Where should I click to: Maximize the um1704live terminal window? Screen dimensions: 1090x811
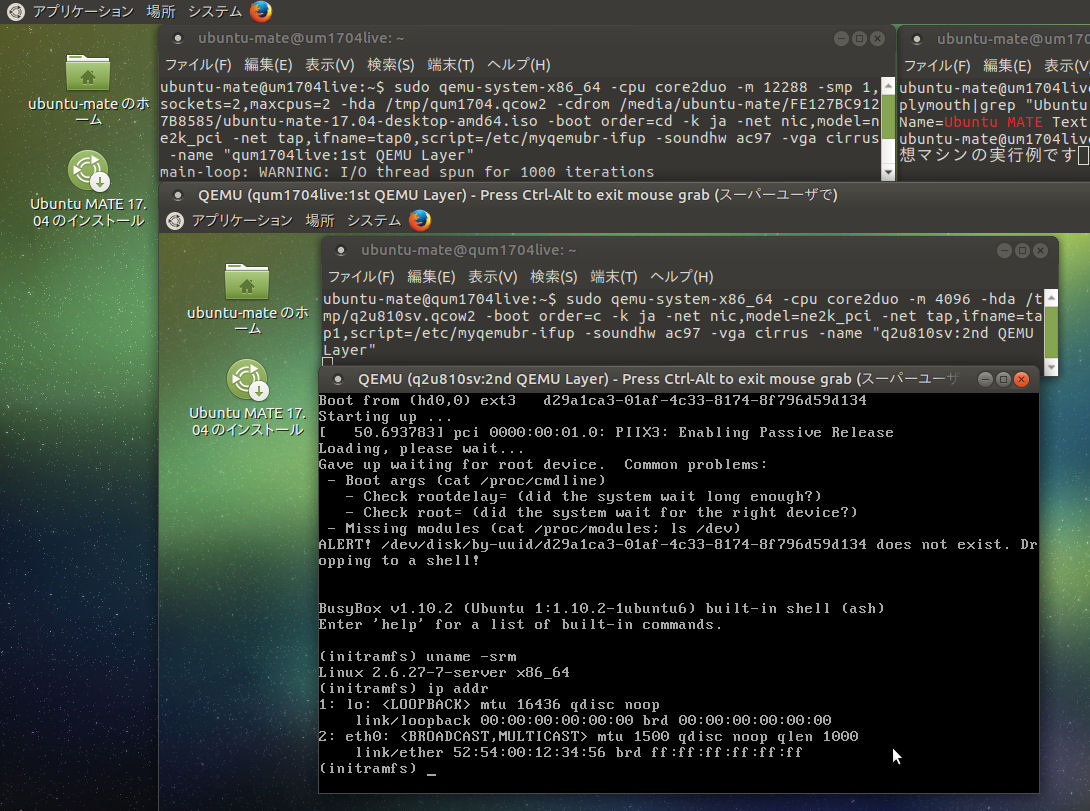pos(859,38)
